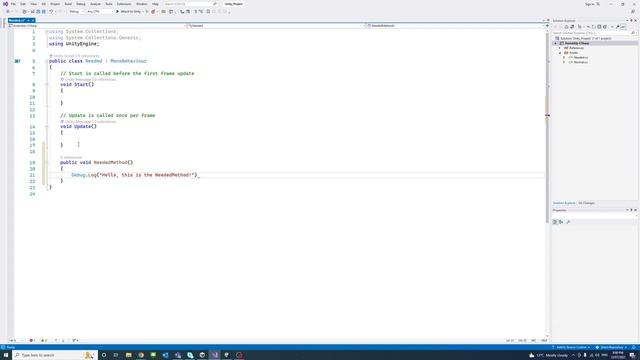
Task: Click the Unity Script references CodeLens
Action: [74, 56]
